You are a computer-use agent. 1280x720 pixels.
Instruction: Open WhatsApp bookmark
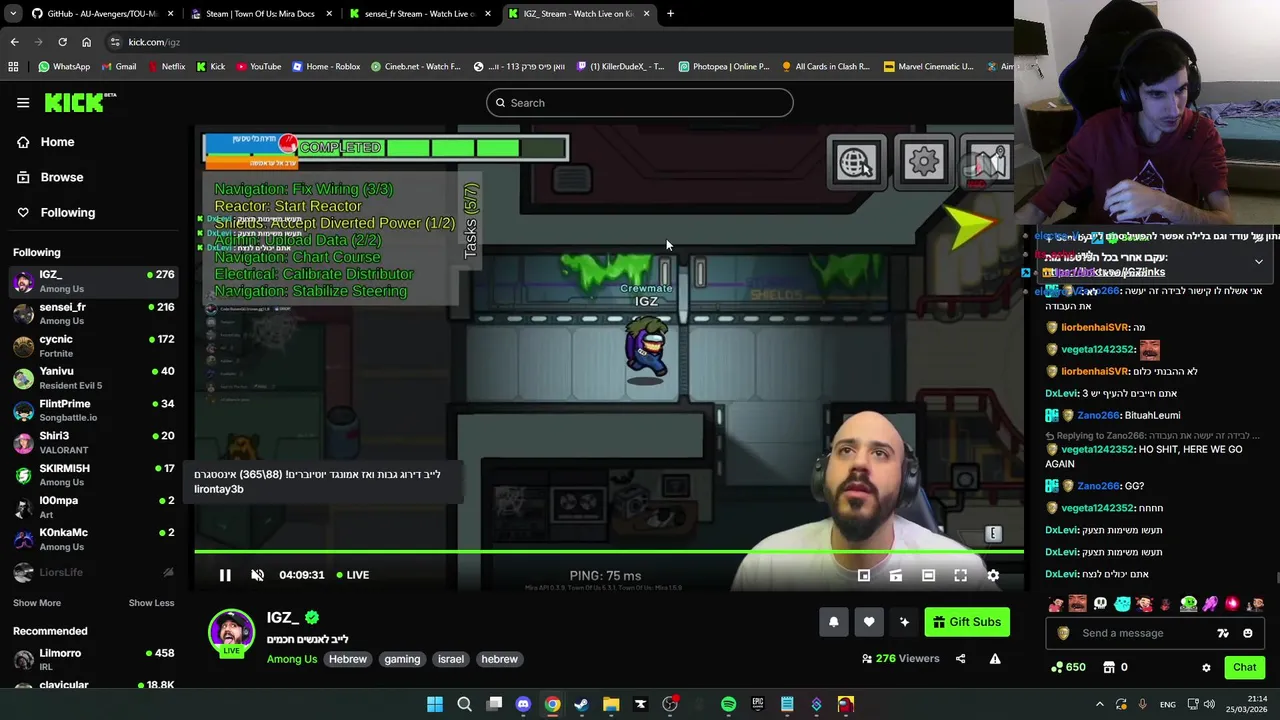64,67
